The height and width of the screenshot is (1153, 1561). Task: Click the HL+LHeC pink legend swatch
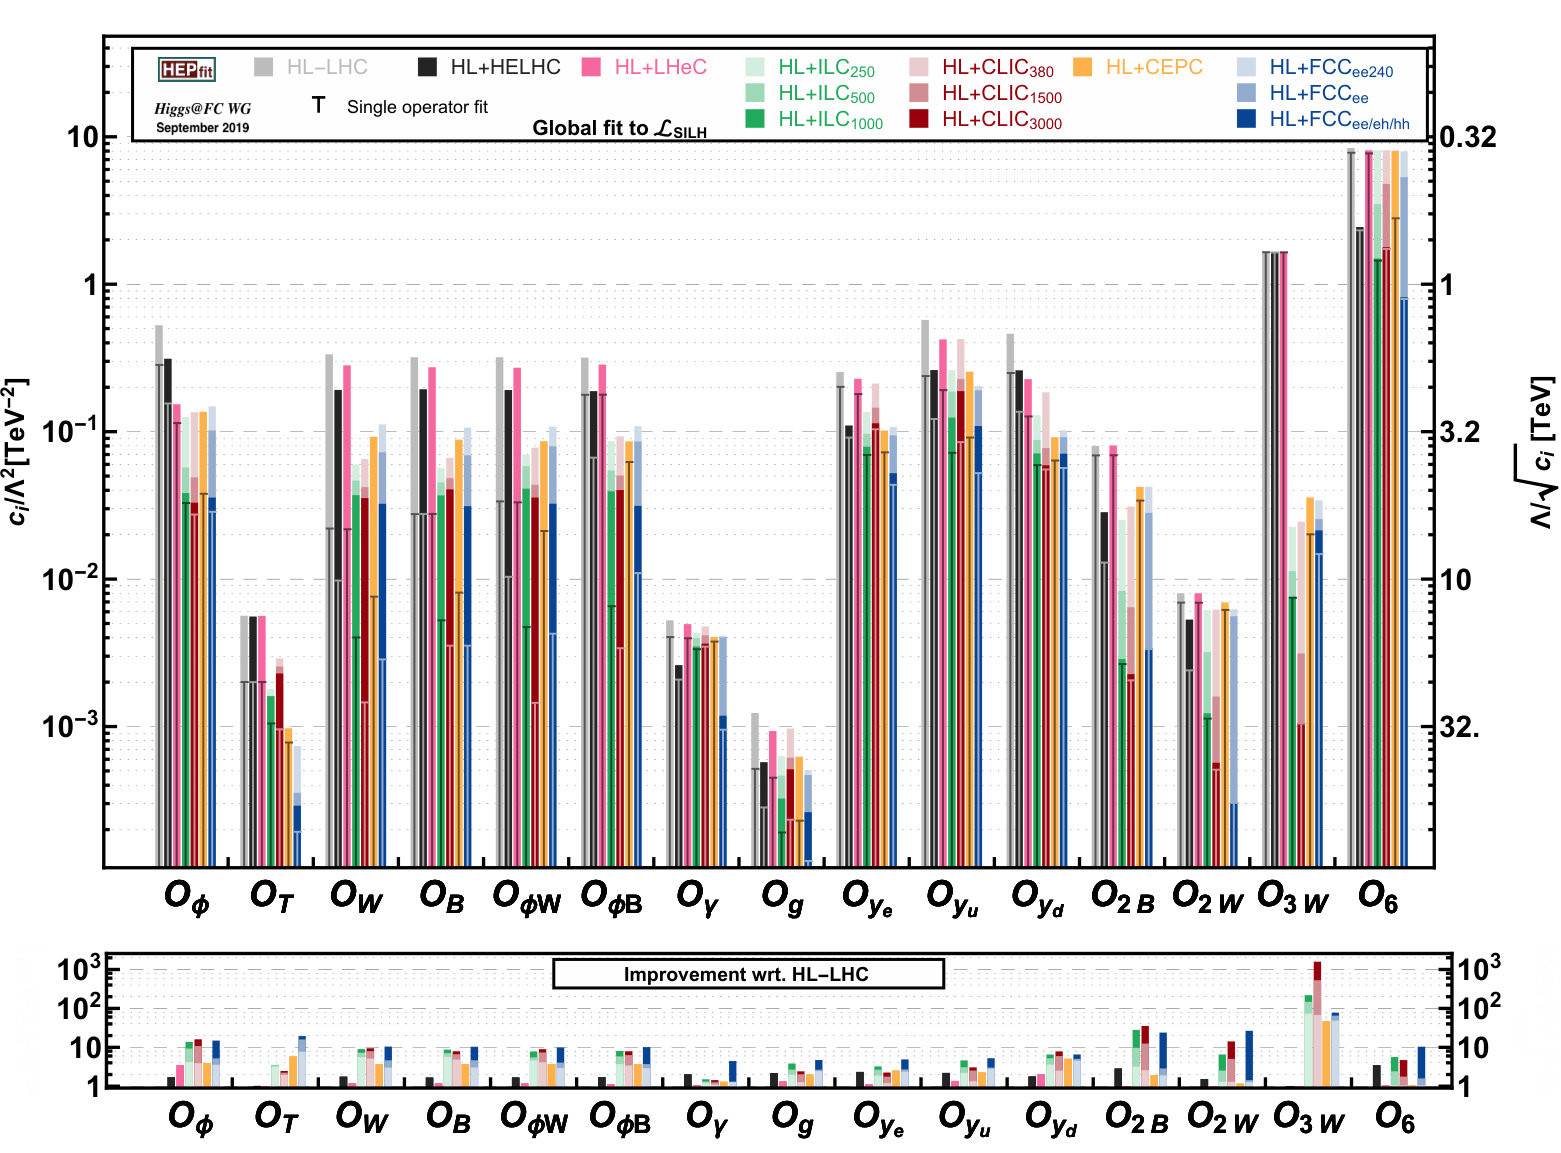point(592,67)
